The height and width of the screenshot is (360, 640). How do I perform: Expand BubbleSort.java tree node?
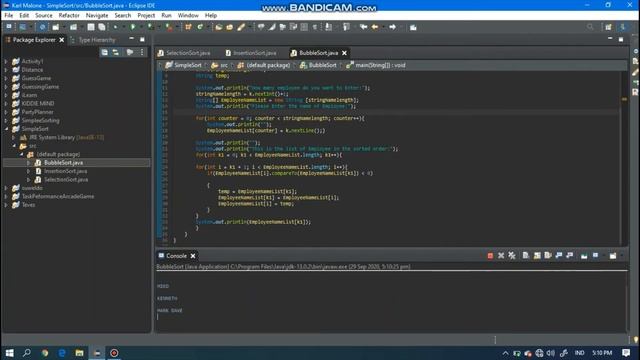click(x=29, y=162)
